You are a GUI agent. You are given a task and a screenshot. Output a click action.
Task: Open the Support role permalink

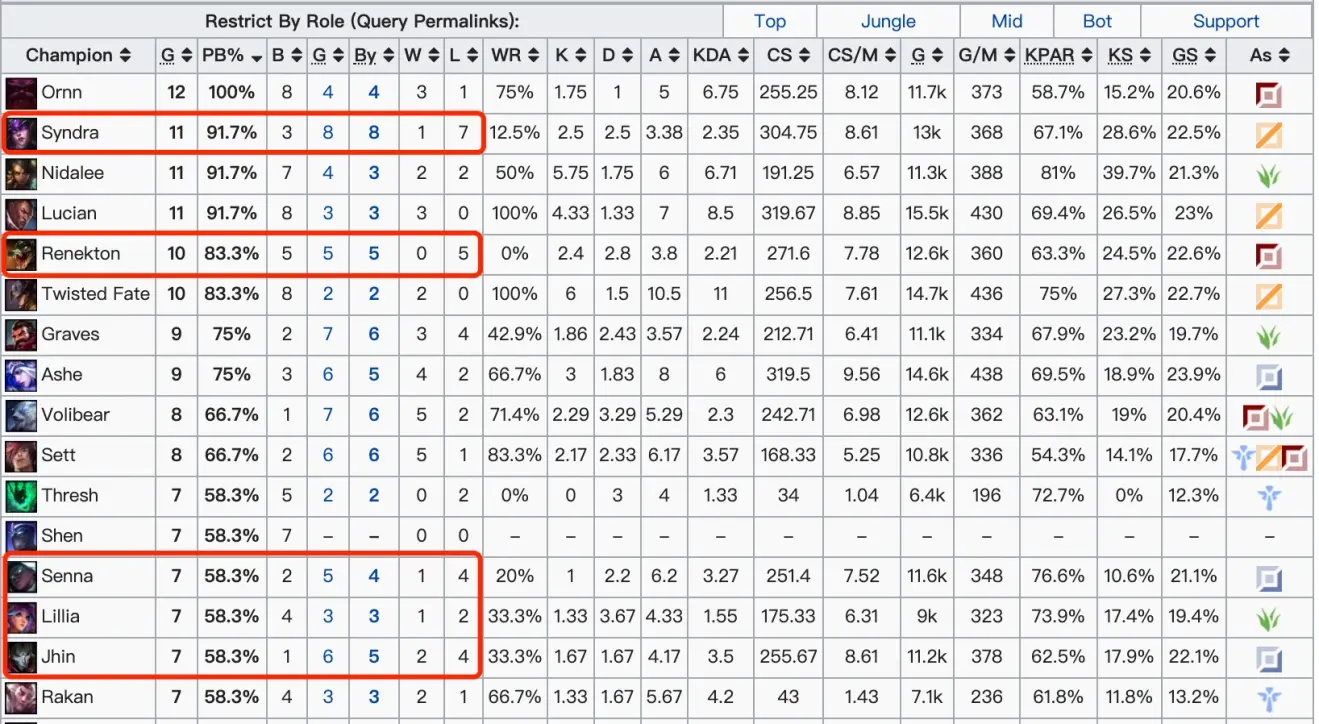click(x=1226, y=21)
